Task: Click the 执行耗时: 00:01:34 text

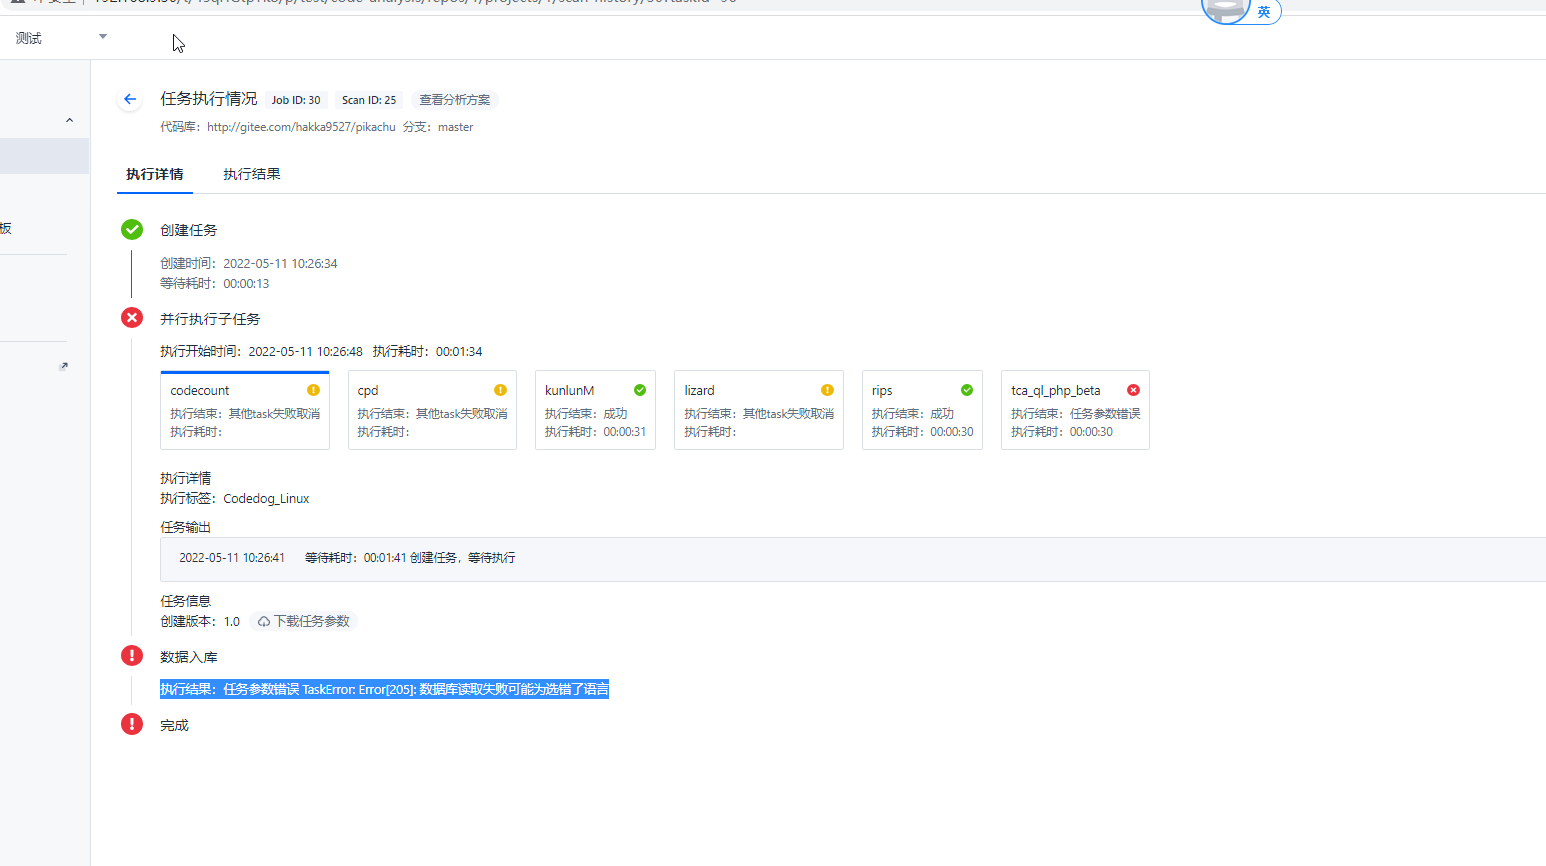Action: click(x=428, y=352)
